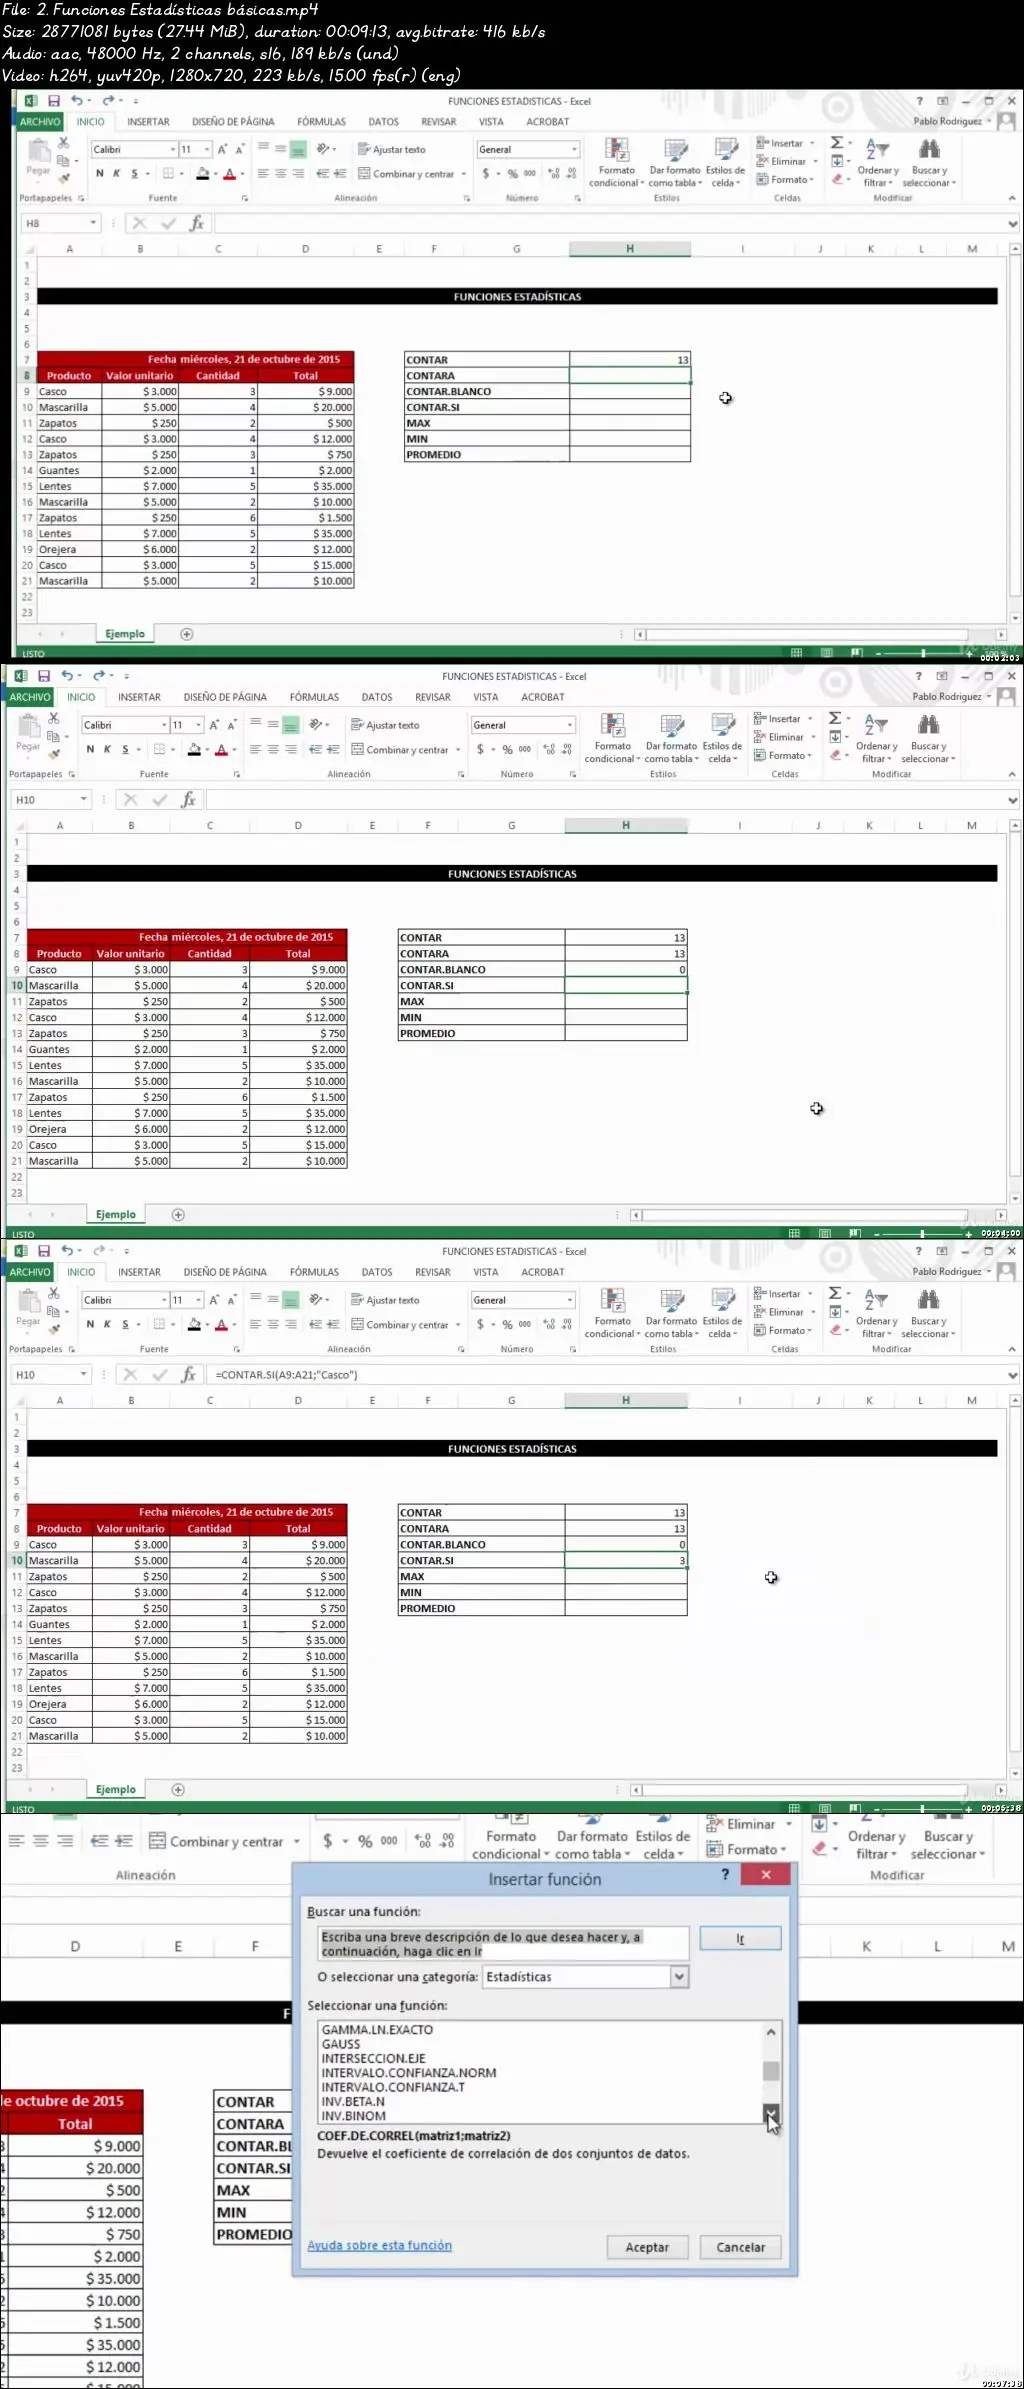Select INTERSECCION.EJE in the function list
Image resolution: width=1024 pixels, height=2389 pixels.
[x=373, y=2058]
